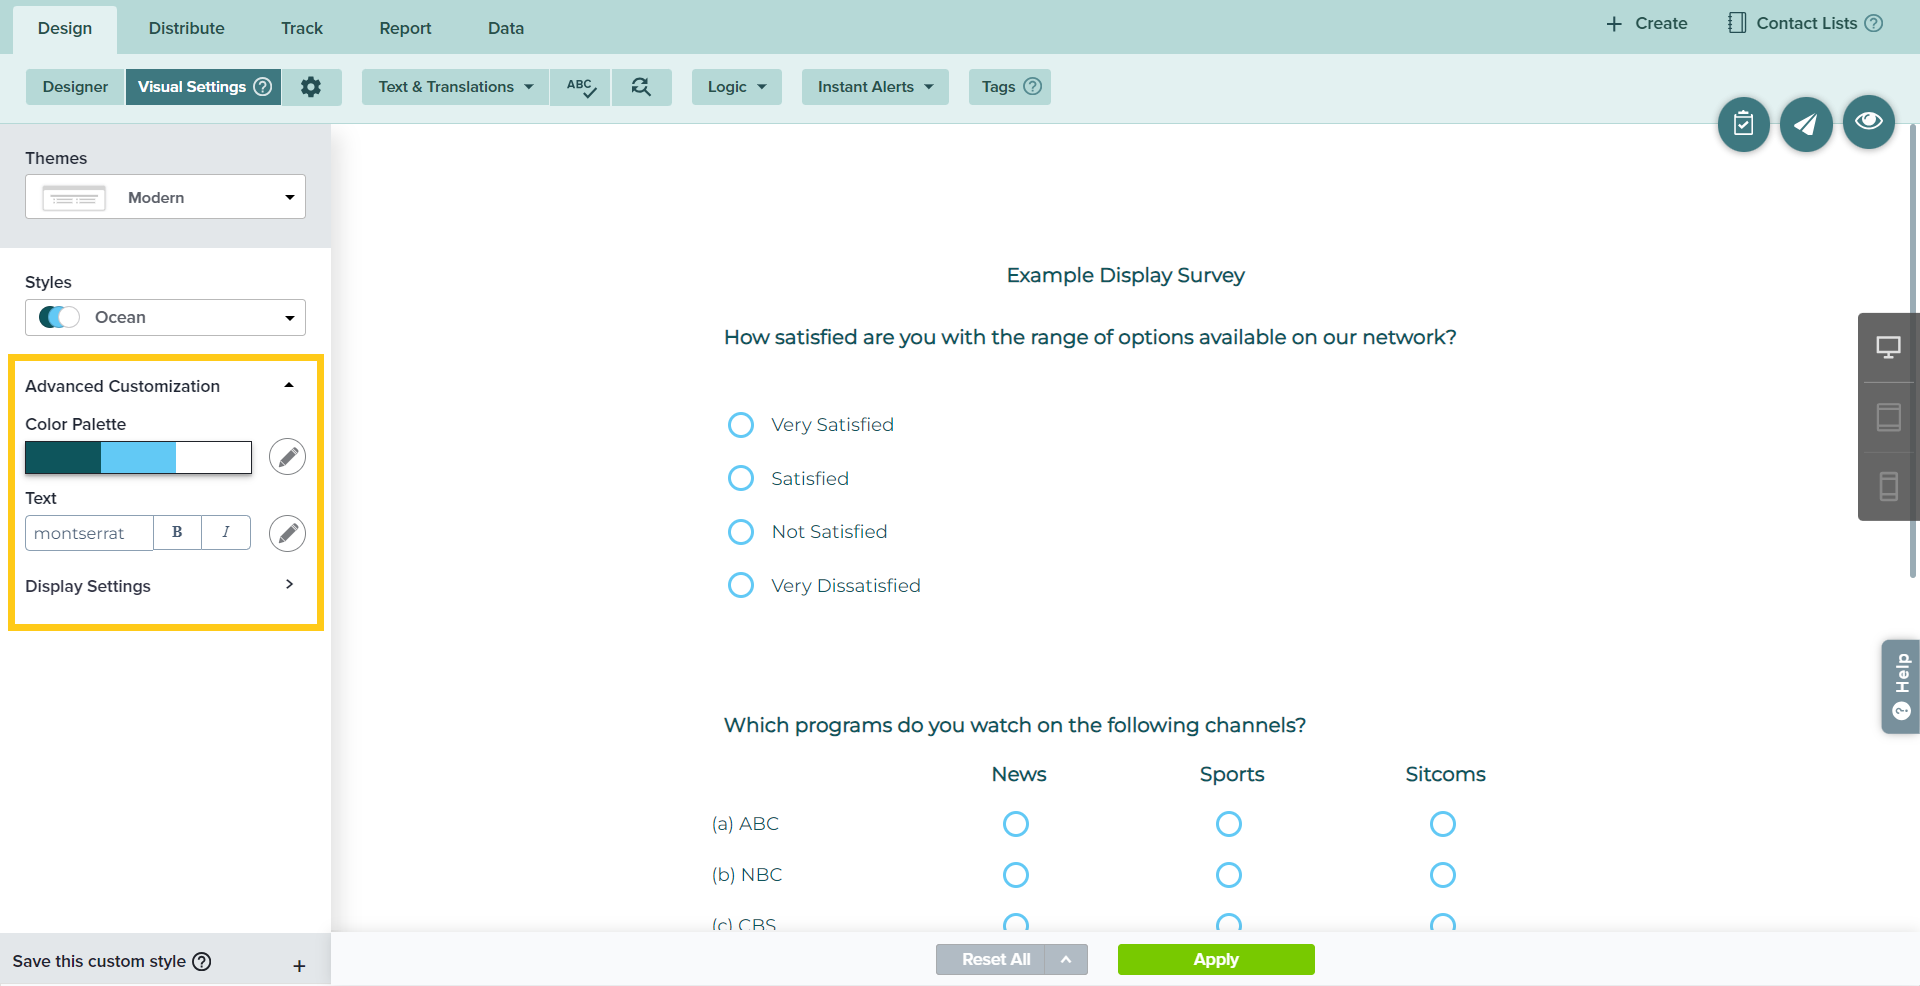Open the Styles dropdown showing Ocean
Image resolution: width=1920 pixels, height=986 pixels.
(165, 317)
